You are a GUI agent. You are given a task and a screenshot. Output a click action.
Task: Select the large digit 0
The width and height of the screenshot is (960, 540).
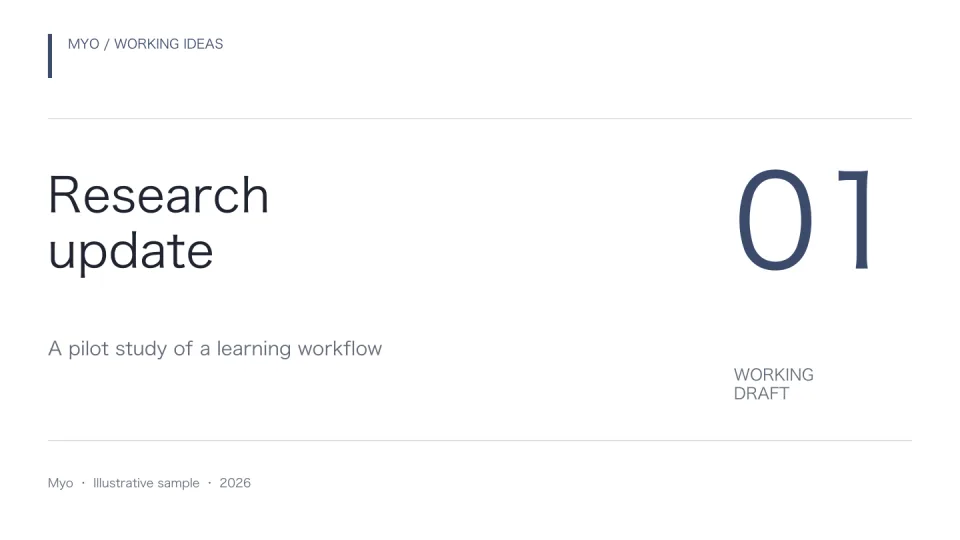(776, 220)
